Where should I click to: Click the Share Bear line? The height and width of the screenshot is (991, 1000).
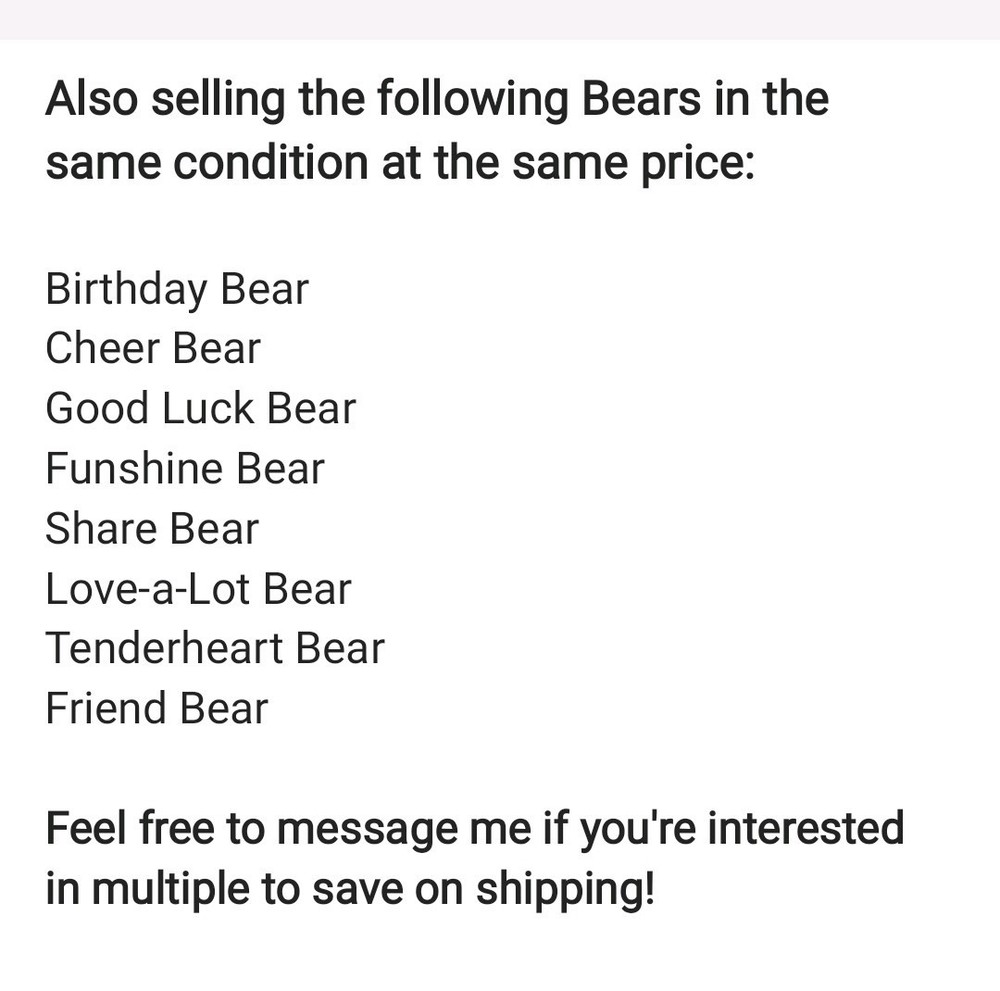click(x=152, y=529)
